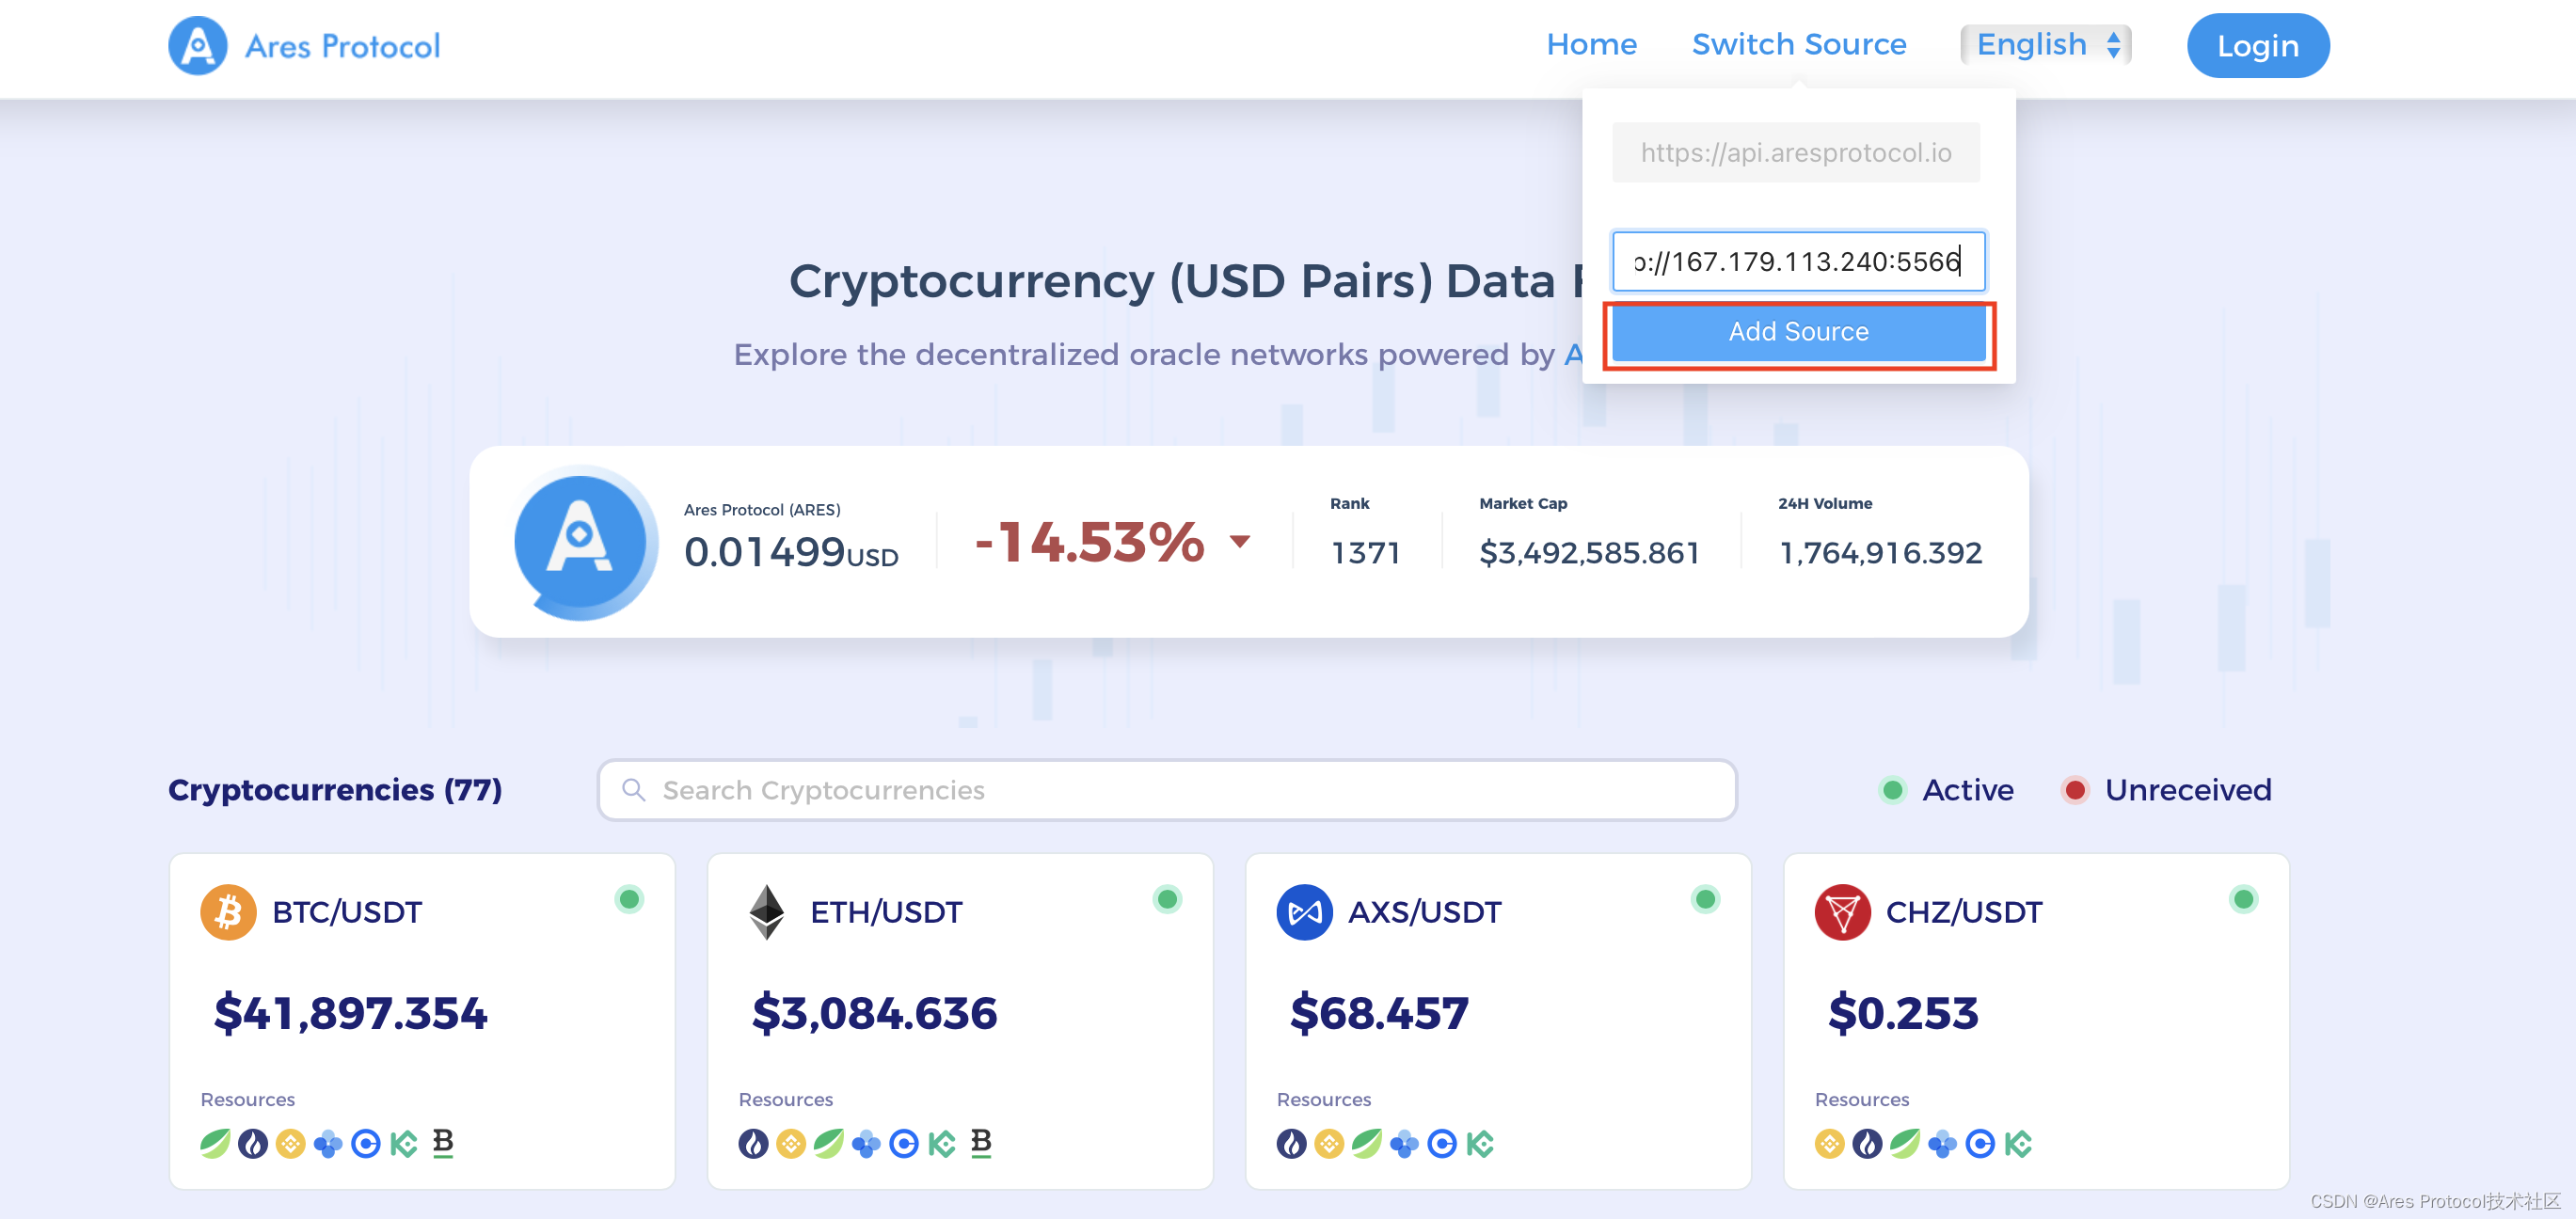Viewport: 2576px width, 1219px height.
Task: Click the AXS/USDT pair title
Action: [x=1424, y=912]
